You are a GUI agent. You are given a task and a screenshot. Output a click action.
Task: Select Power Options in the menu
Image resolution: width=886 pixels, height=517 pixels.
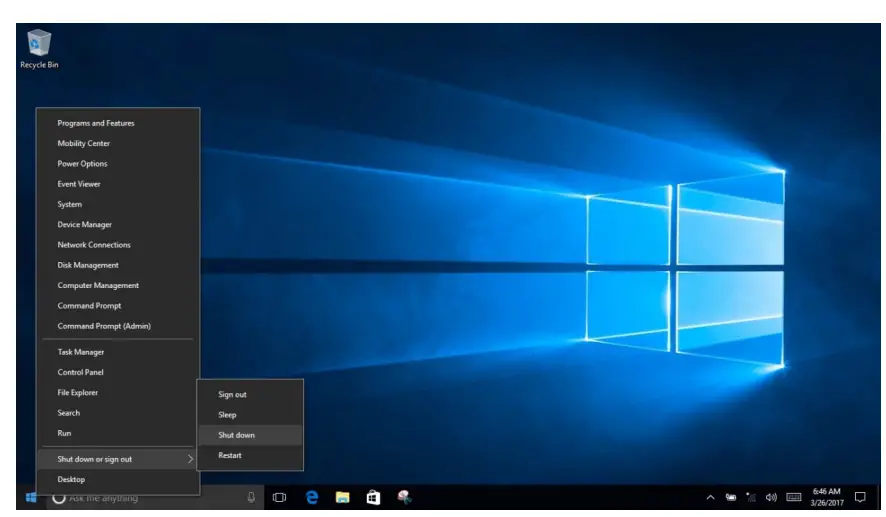point(118,164)
